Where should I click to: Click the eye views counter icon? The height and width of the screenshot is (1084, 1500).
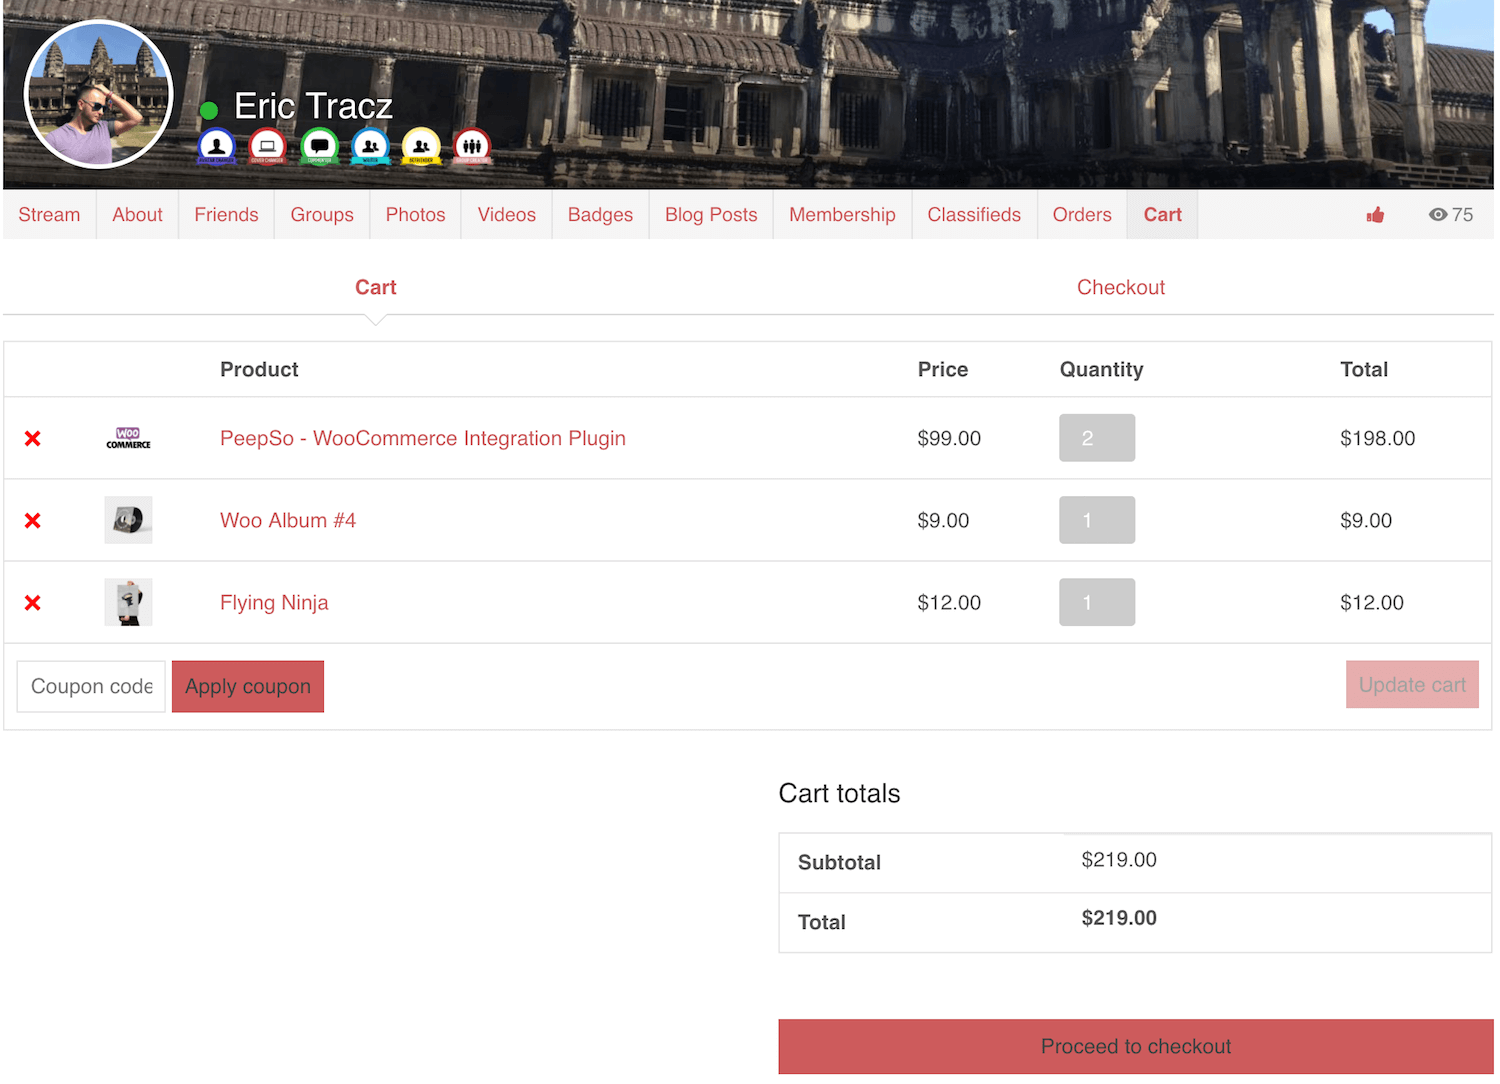pyautogui.click(x=1437, y=215)
